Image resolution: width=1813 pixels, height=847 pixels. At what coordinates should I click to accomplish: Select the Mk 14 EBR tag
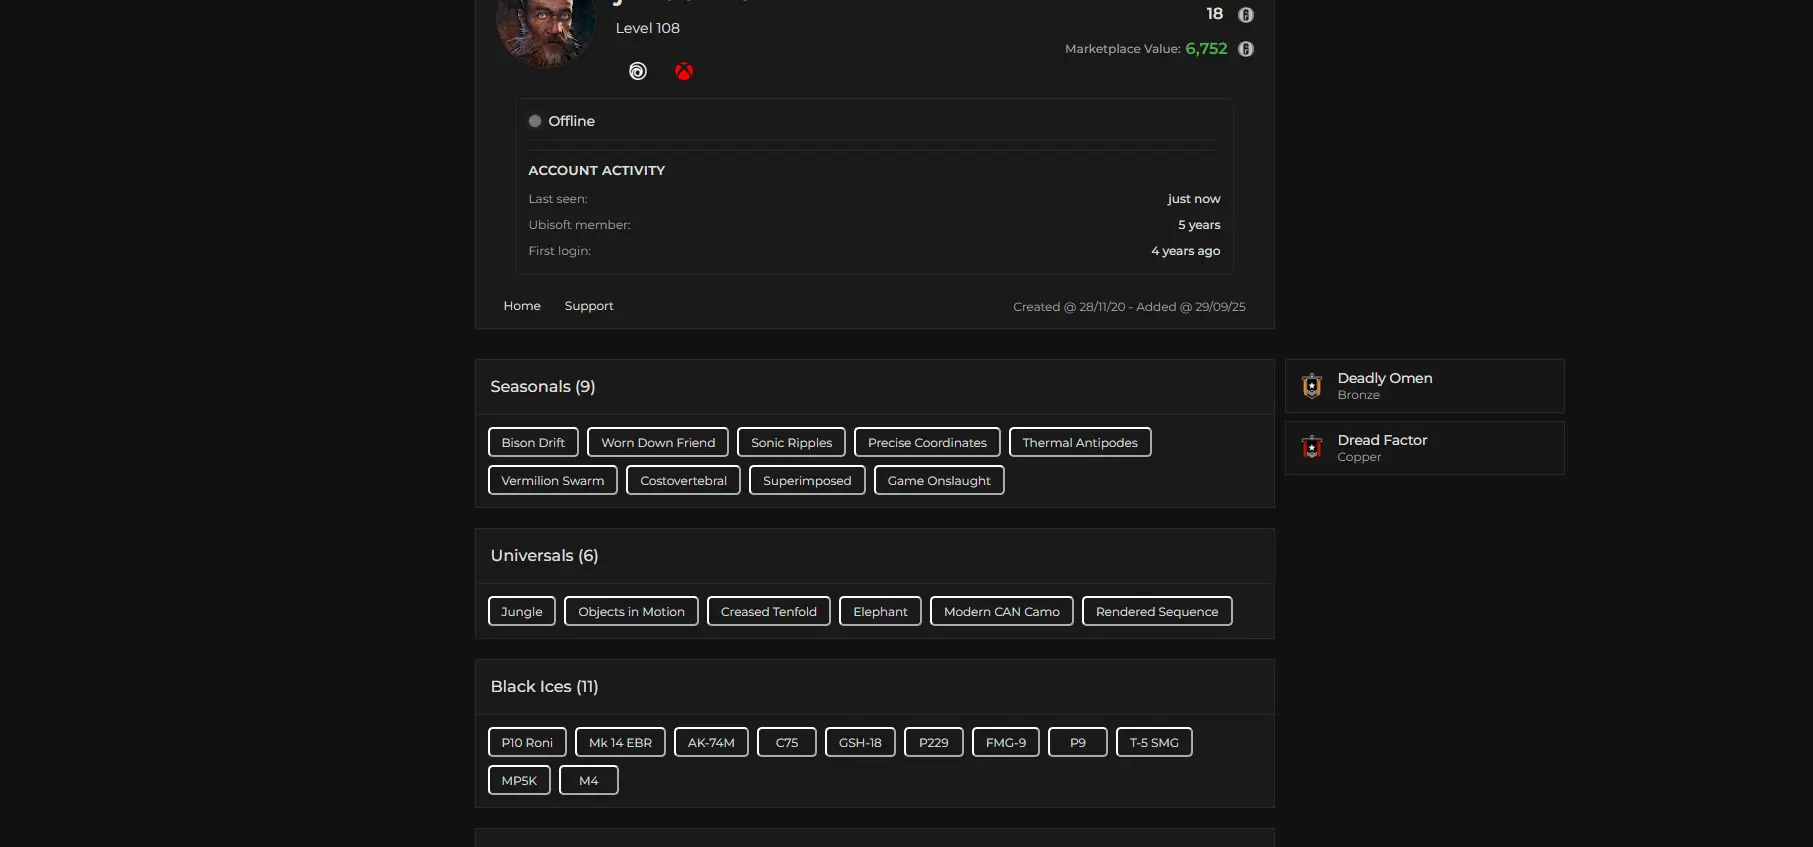620,742
